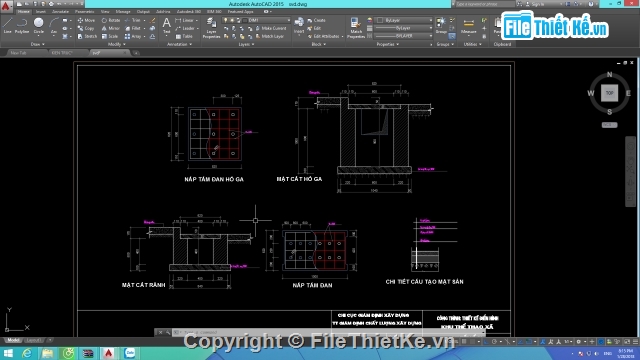Click the Make Current layer button
The height and width of the screenshot is (360, 640).
tap(271, 28)
